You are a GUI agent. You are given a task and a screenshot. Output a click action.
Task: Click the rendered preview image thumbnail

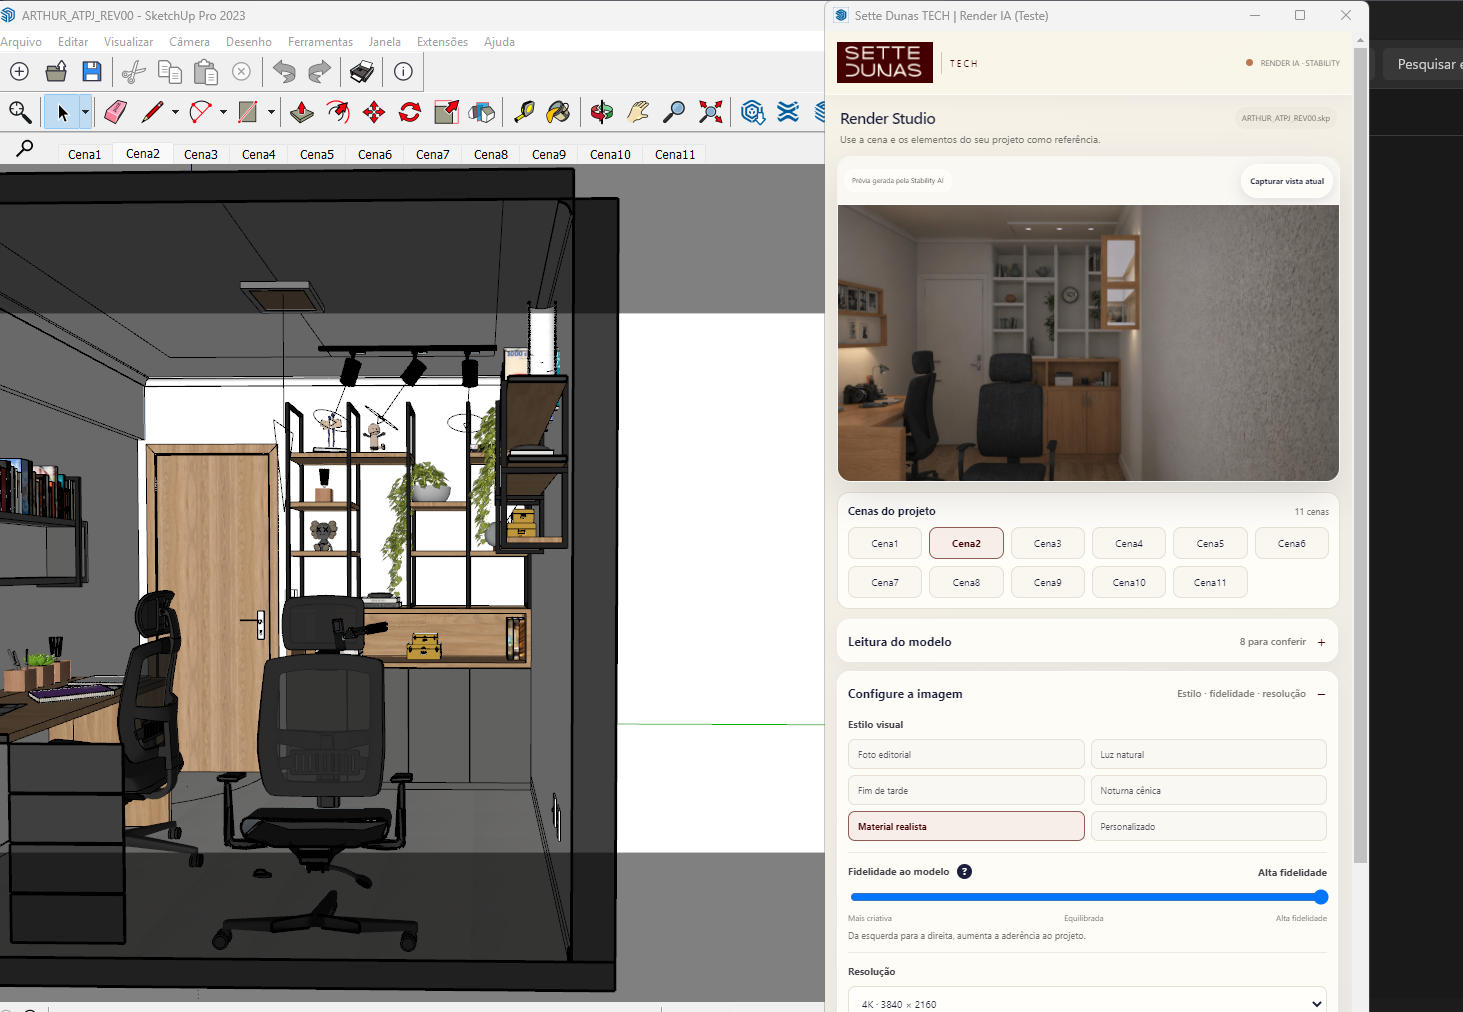point(1088,343)
